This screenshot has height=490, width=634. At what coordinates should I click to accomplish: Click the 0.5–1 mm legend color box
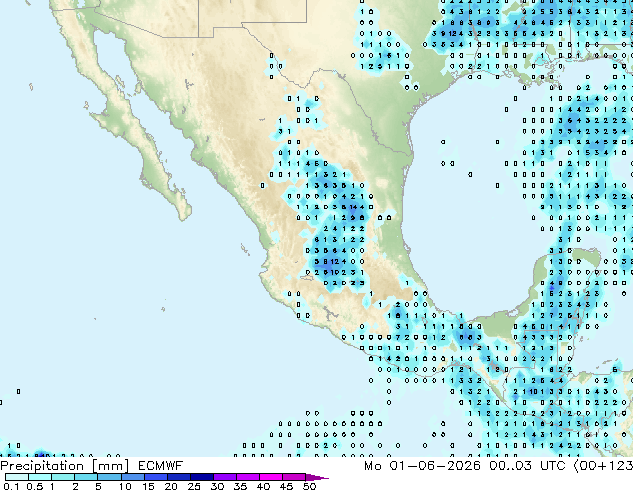[40, 477]
